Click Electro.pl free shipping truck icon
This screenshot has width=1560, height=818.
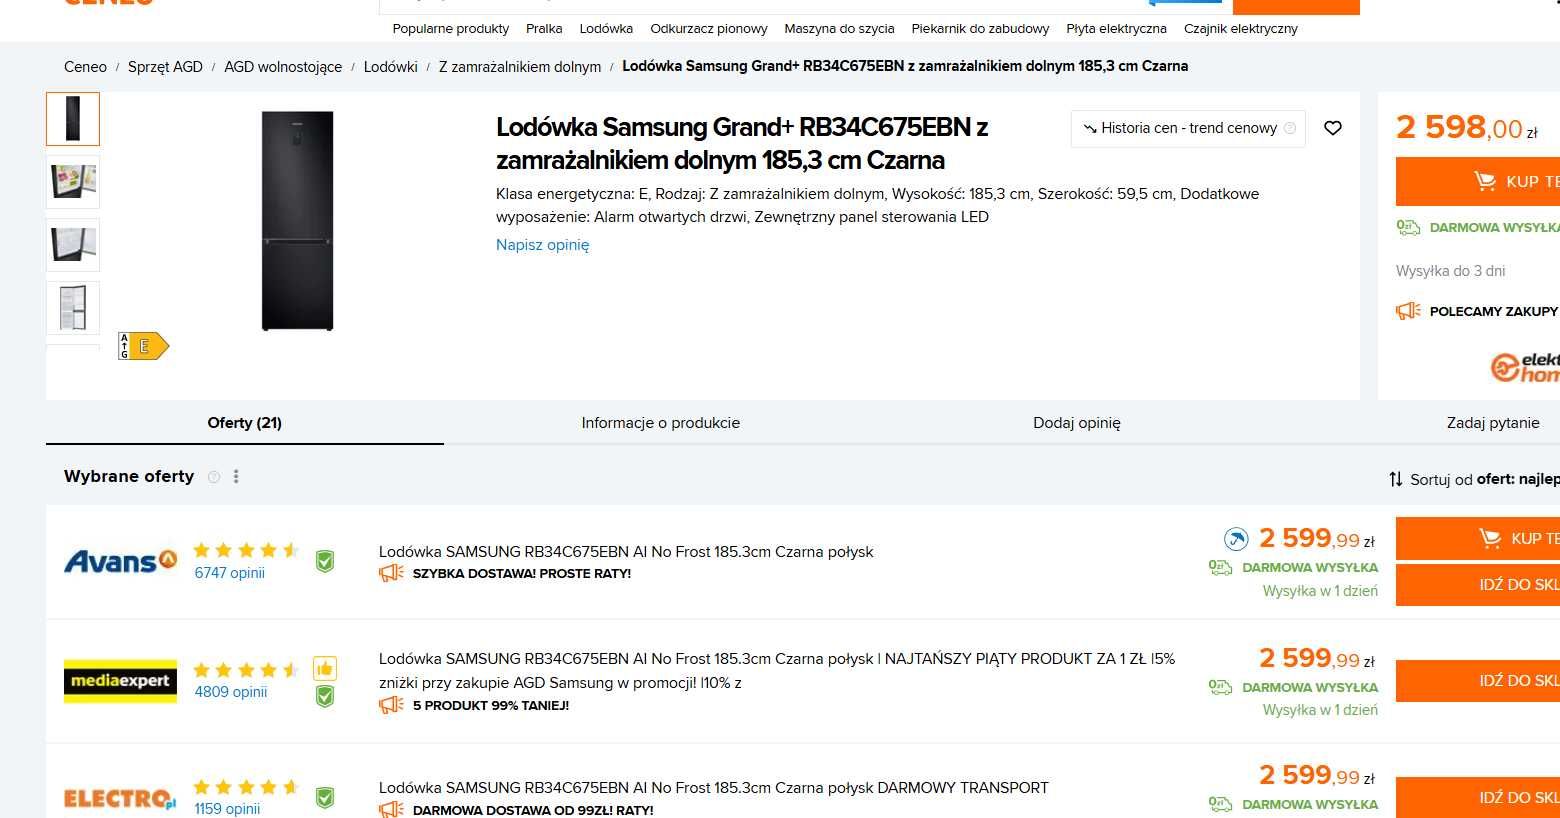pos(1220,804)
